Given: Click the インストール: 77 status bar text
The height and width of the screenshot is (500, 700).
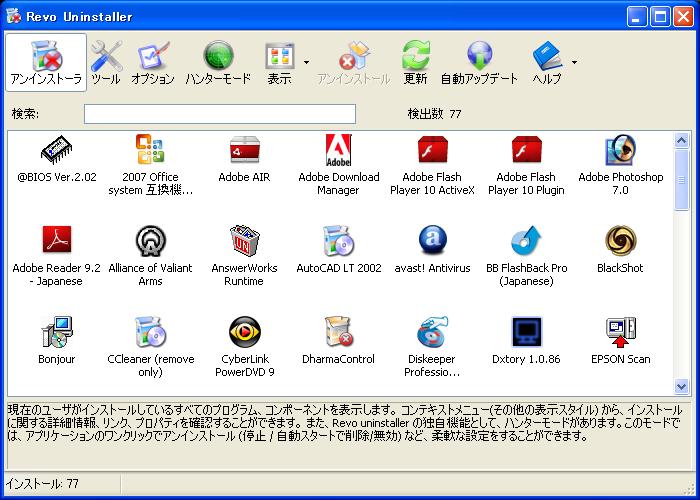Looking at the screenshot, I should 42,484.
